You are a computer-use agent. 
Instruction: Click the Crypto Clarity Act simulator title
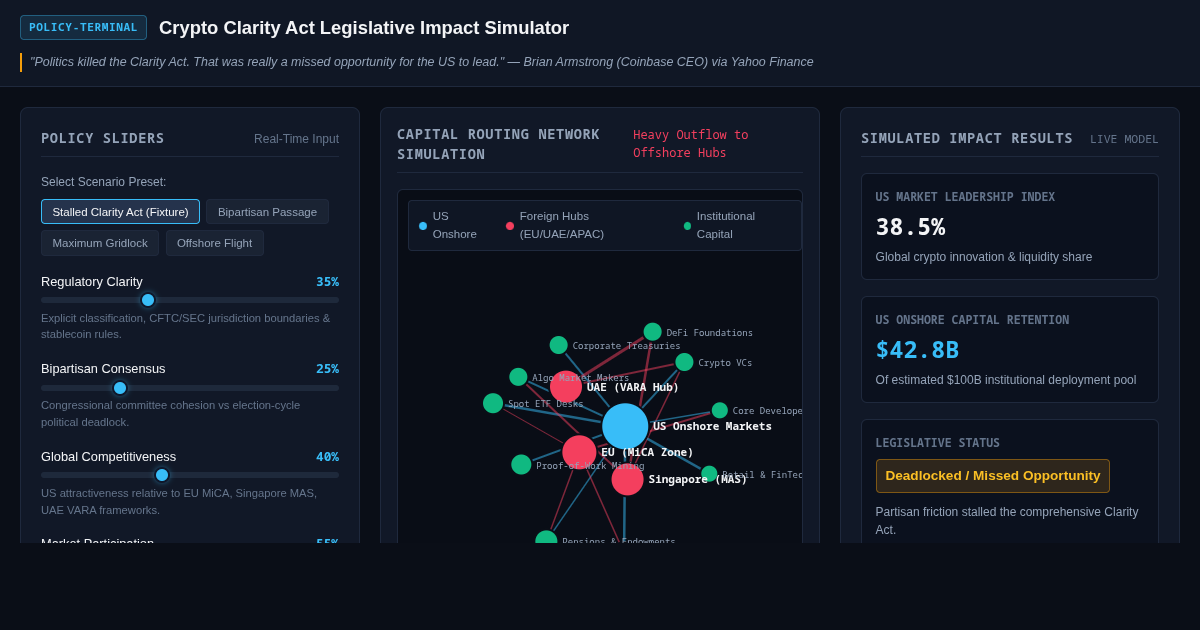click(x=364, y=28)
